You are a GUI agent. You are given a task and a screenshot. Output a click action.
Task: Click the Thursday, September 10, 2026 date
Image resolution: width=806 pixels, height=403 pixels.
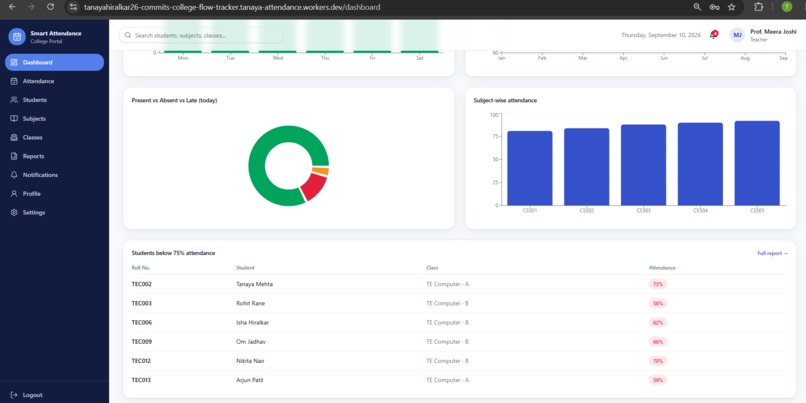(661, 35)
